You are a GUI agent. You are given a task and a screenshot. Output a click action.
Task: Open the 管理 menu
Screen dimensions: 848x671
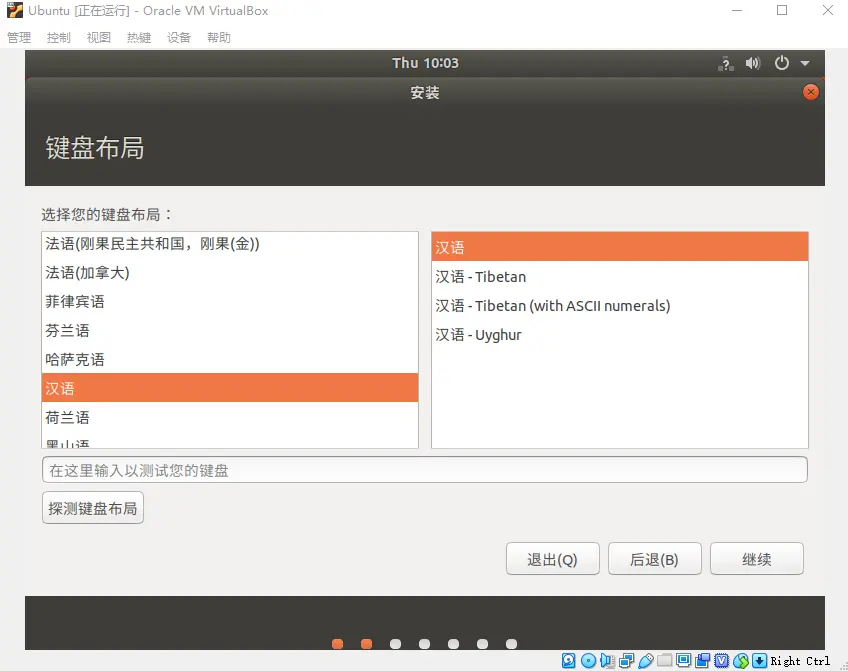tap(19, 37)
